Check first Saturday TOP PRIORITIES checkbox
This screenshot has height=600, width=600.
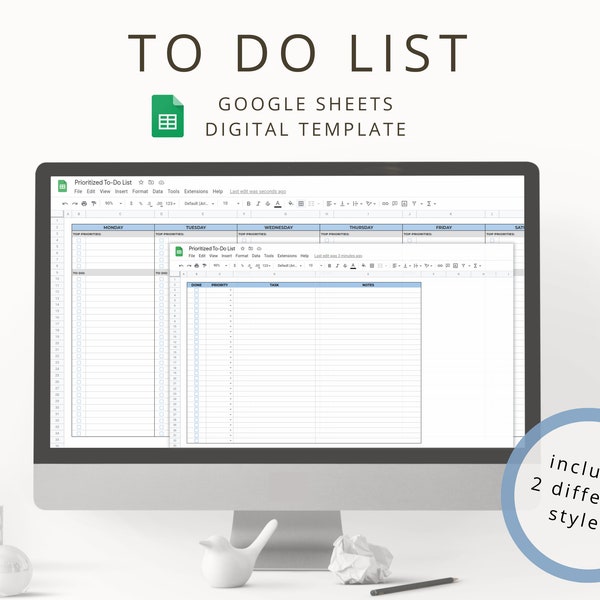point(492,240)
